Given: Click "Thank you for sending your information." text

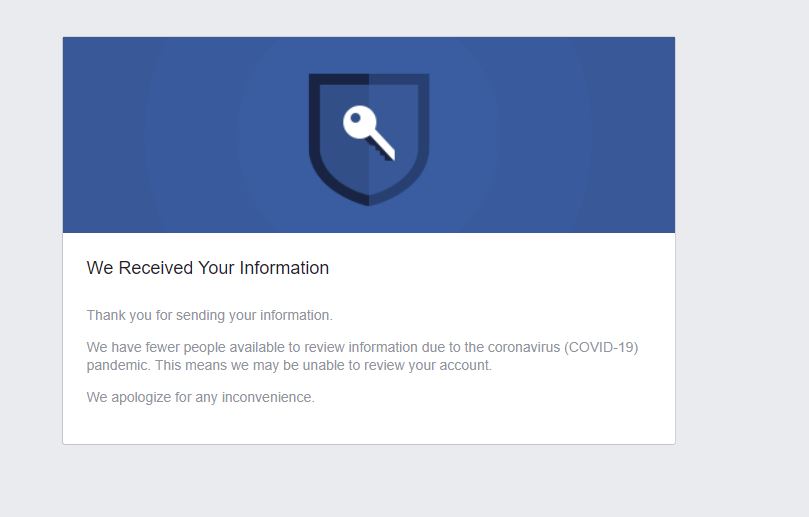Looking at the screenshot, I should point(209,315).
